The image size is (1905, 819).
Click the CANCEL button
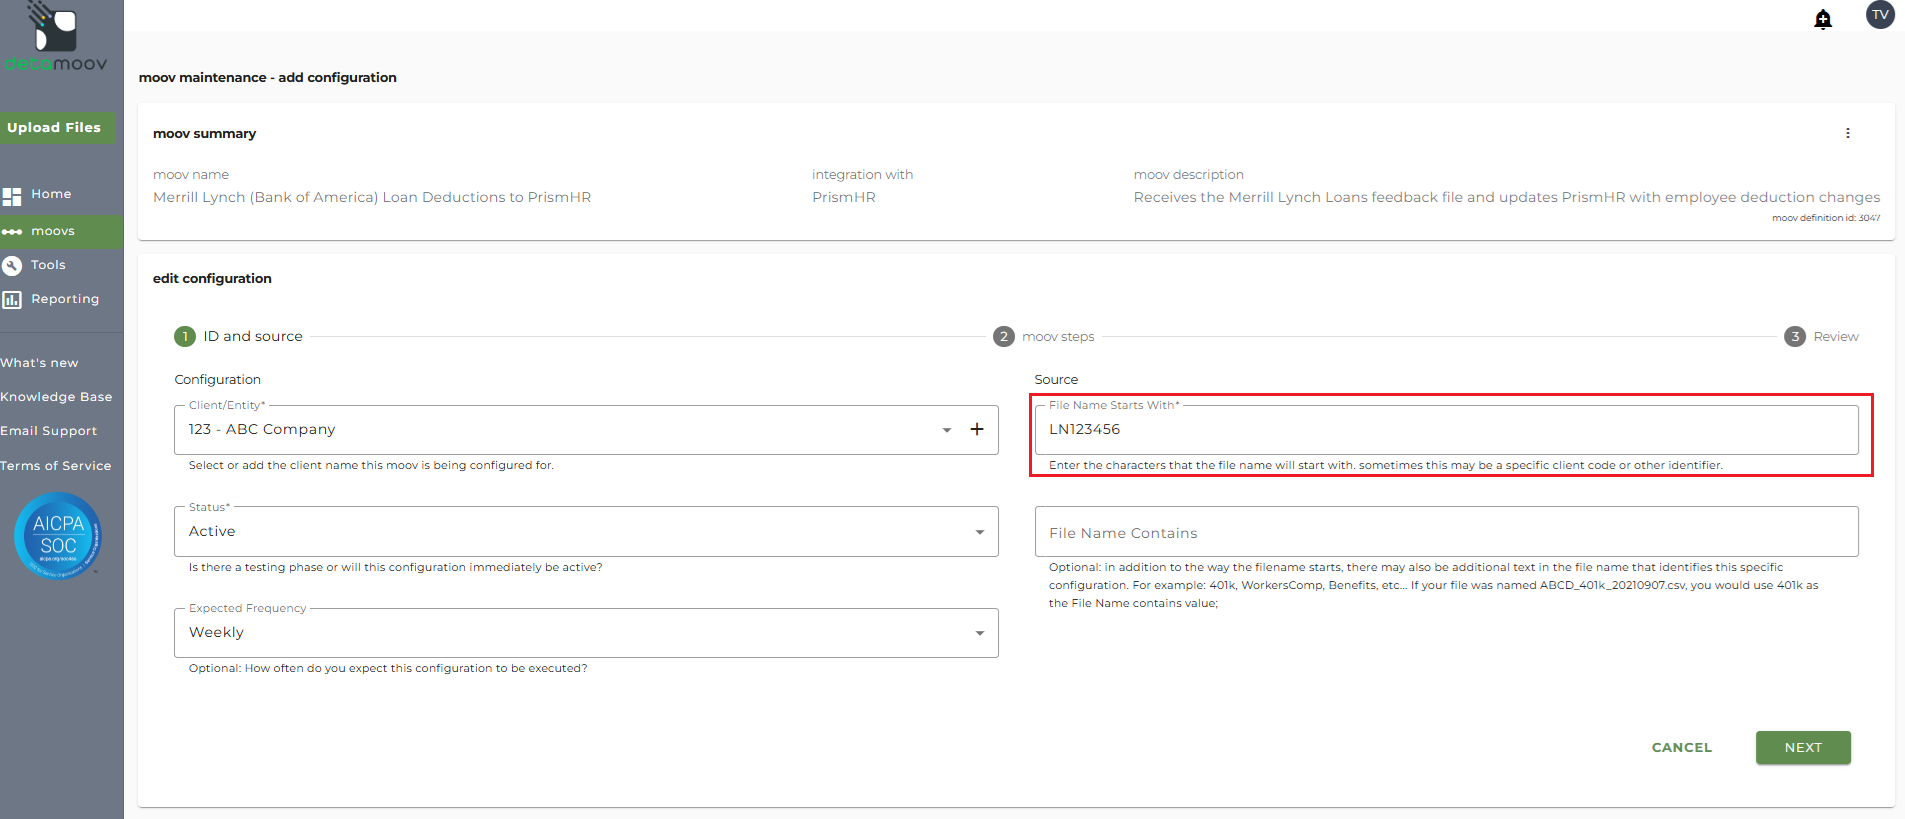[1682, 748]
